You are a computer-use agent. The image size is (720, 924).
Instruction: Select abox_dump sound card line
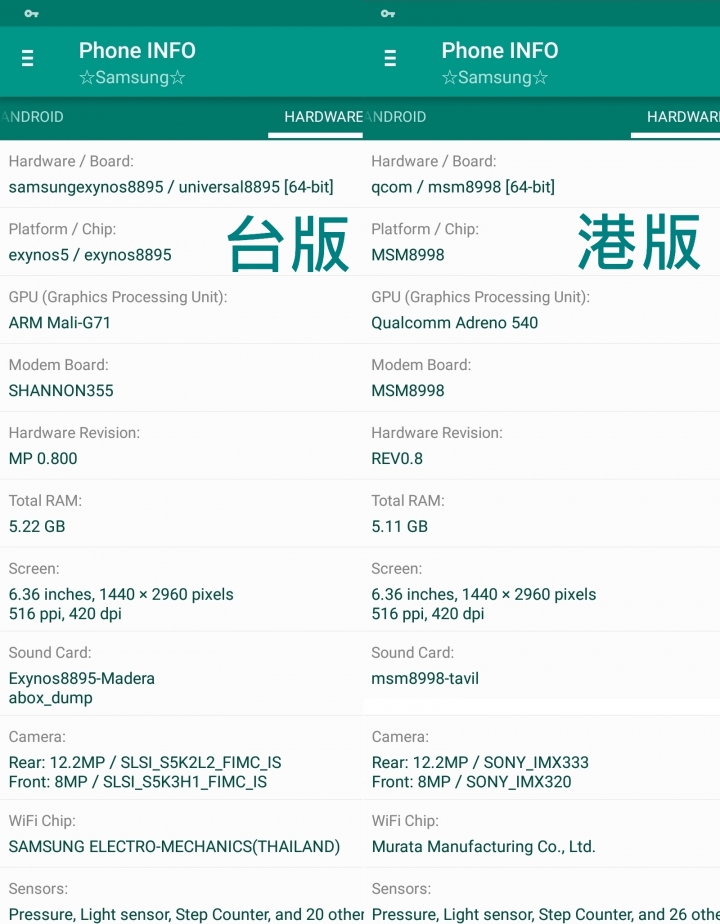(51, 698)
